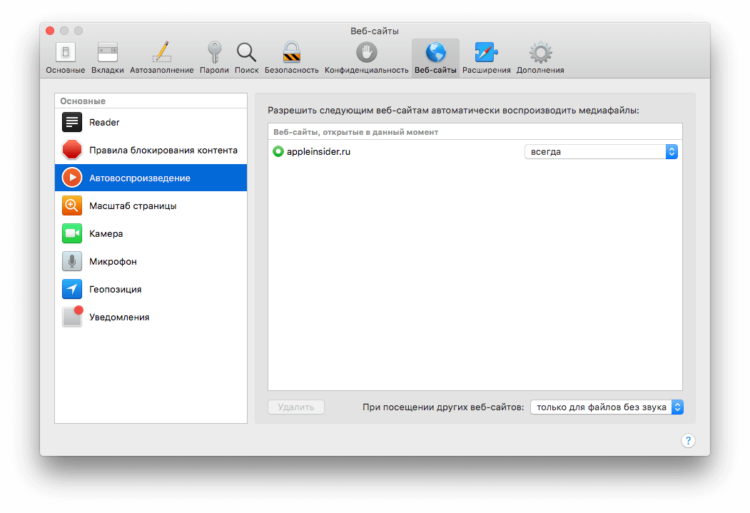Open the help question mark button
Image resolution: width=750 pixels, height=513 pixels.
688,440
